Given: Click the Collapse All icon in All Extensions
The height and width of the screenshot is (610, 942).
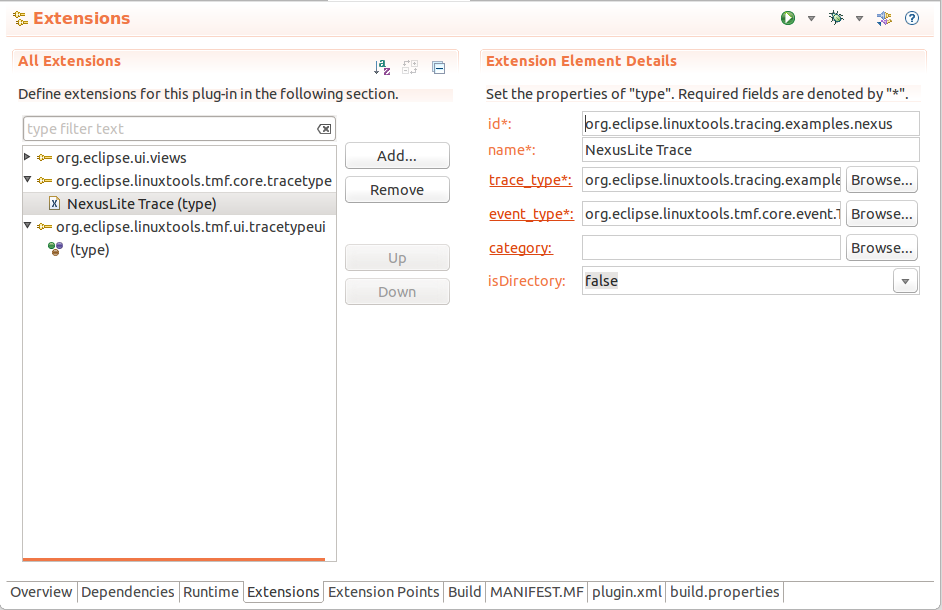Looking at the screenshot, I should point(438,68).
